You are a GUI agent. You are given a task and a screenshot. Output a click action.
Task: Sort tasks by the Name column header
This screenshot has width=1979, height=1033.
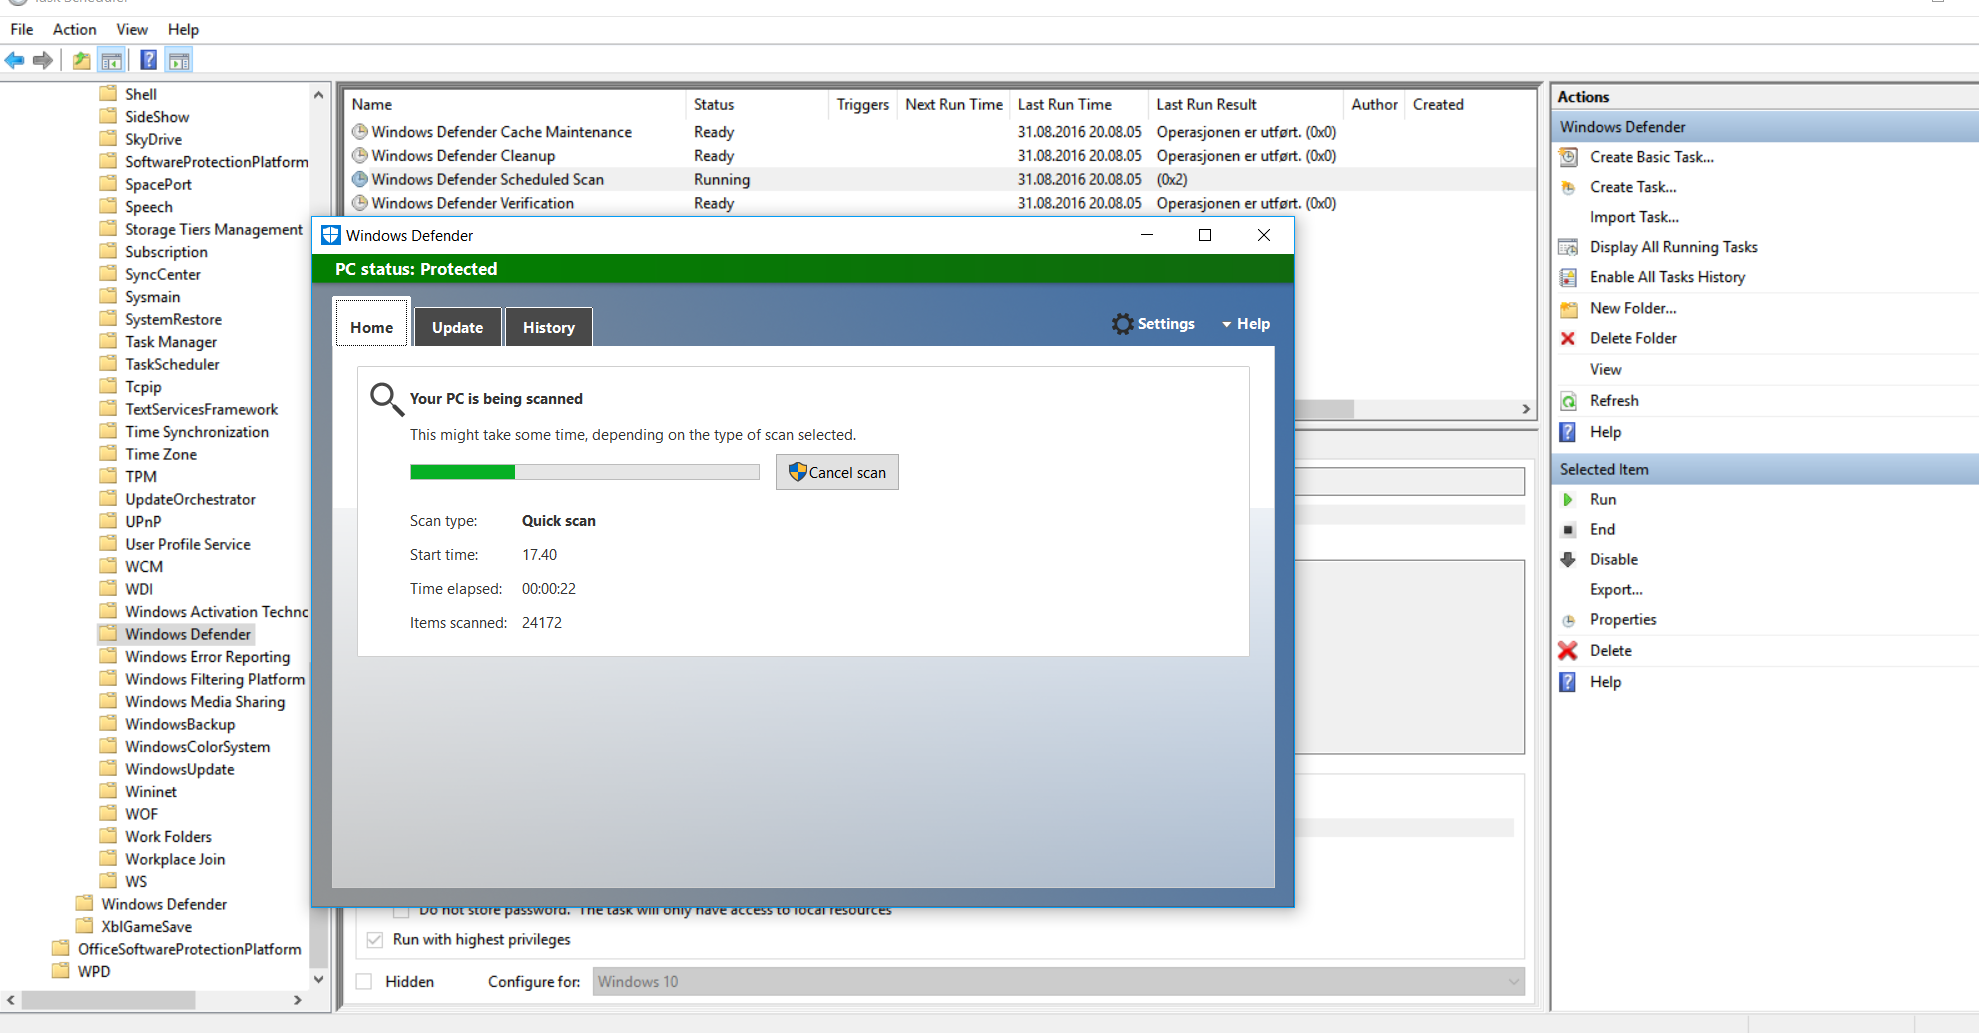(515, 104)
